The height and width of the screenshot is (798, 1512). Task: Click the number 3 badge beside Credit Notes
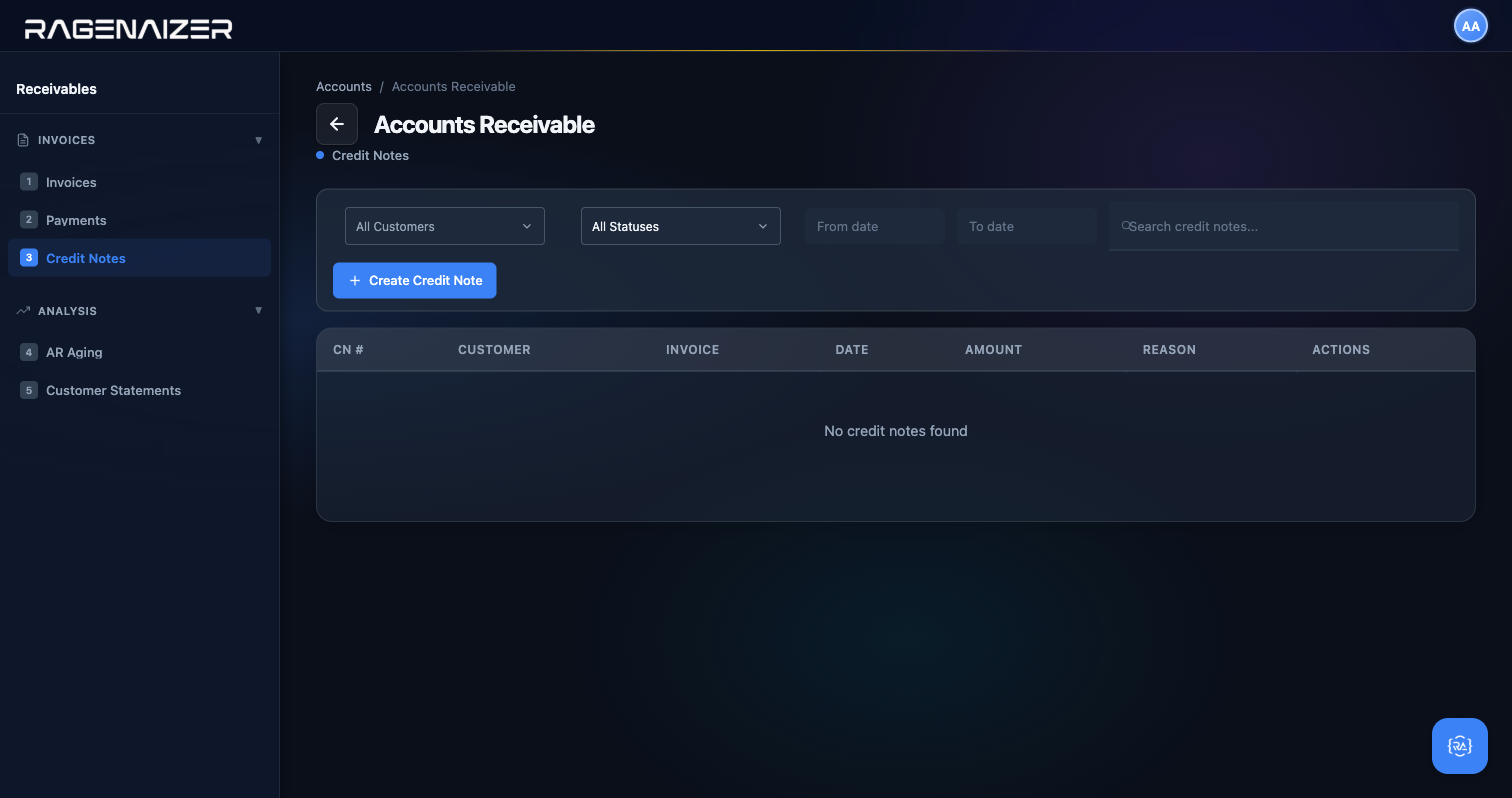(x=29, y=258)
